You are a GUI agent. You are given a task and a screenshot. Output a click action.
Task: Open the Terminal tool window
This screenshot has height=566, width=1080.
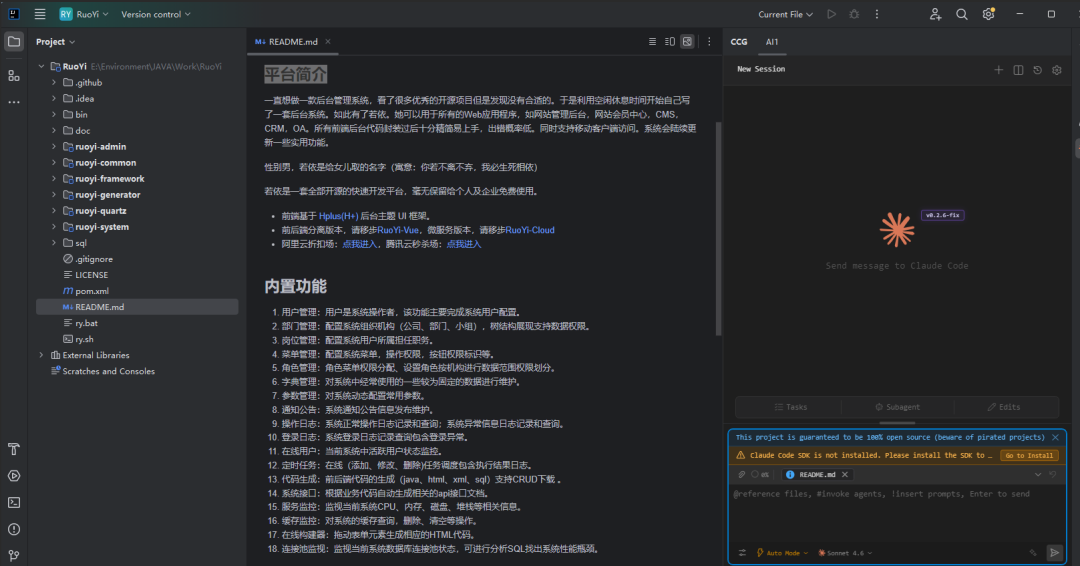click(14, 503)
